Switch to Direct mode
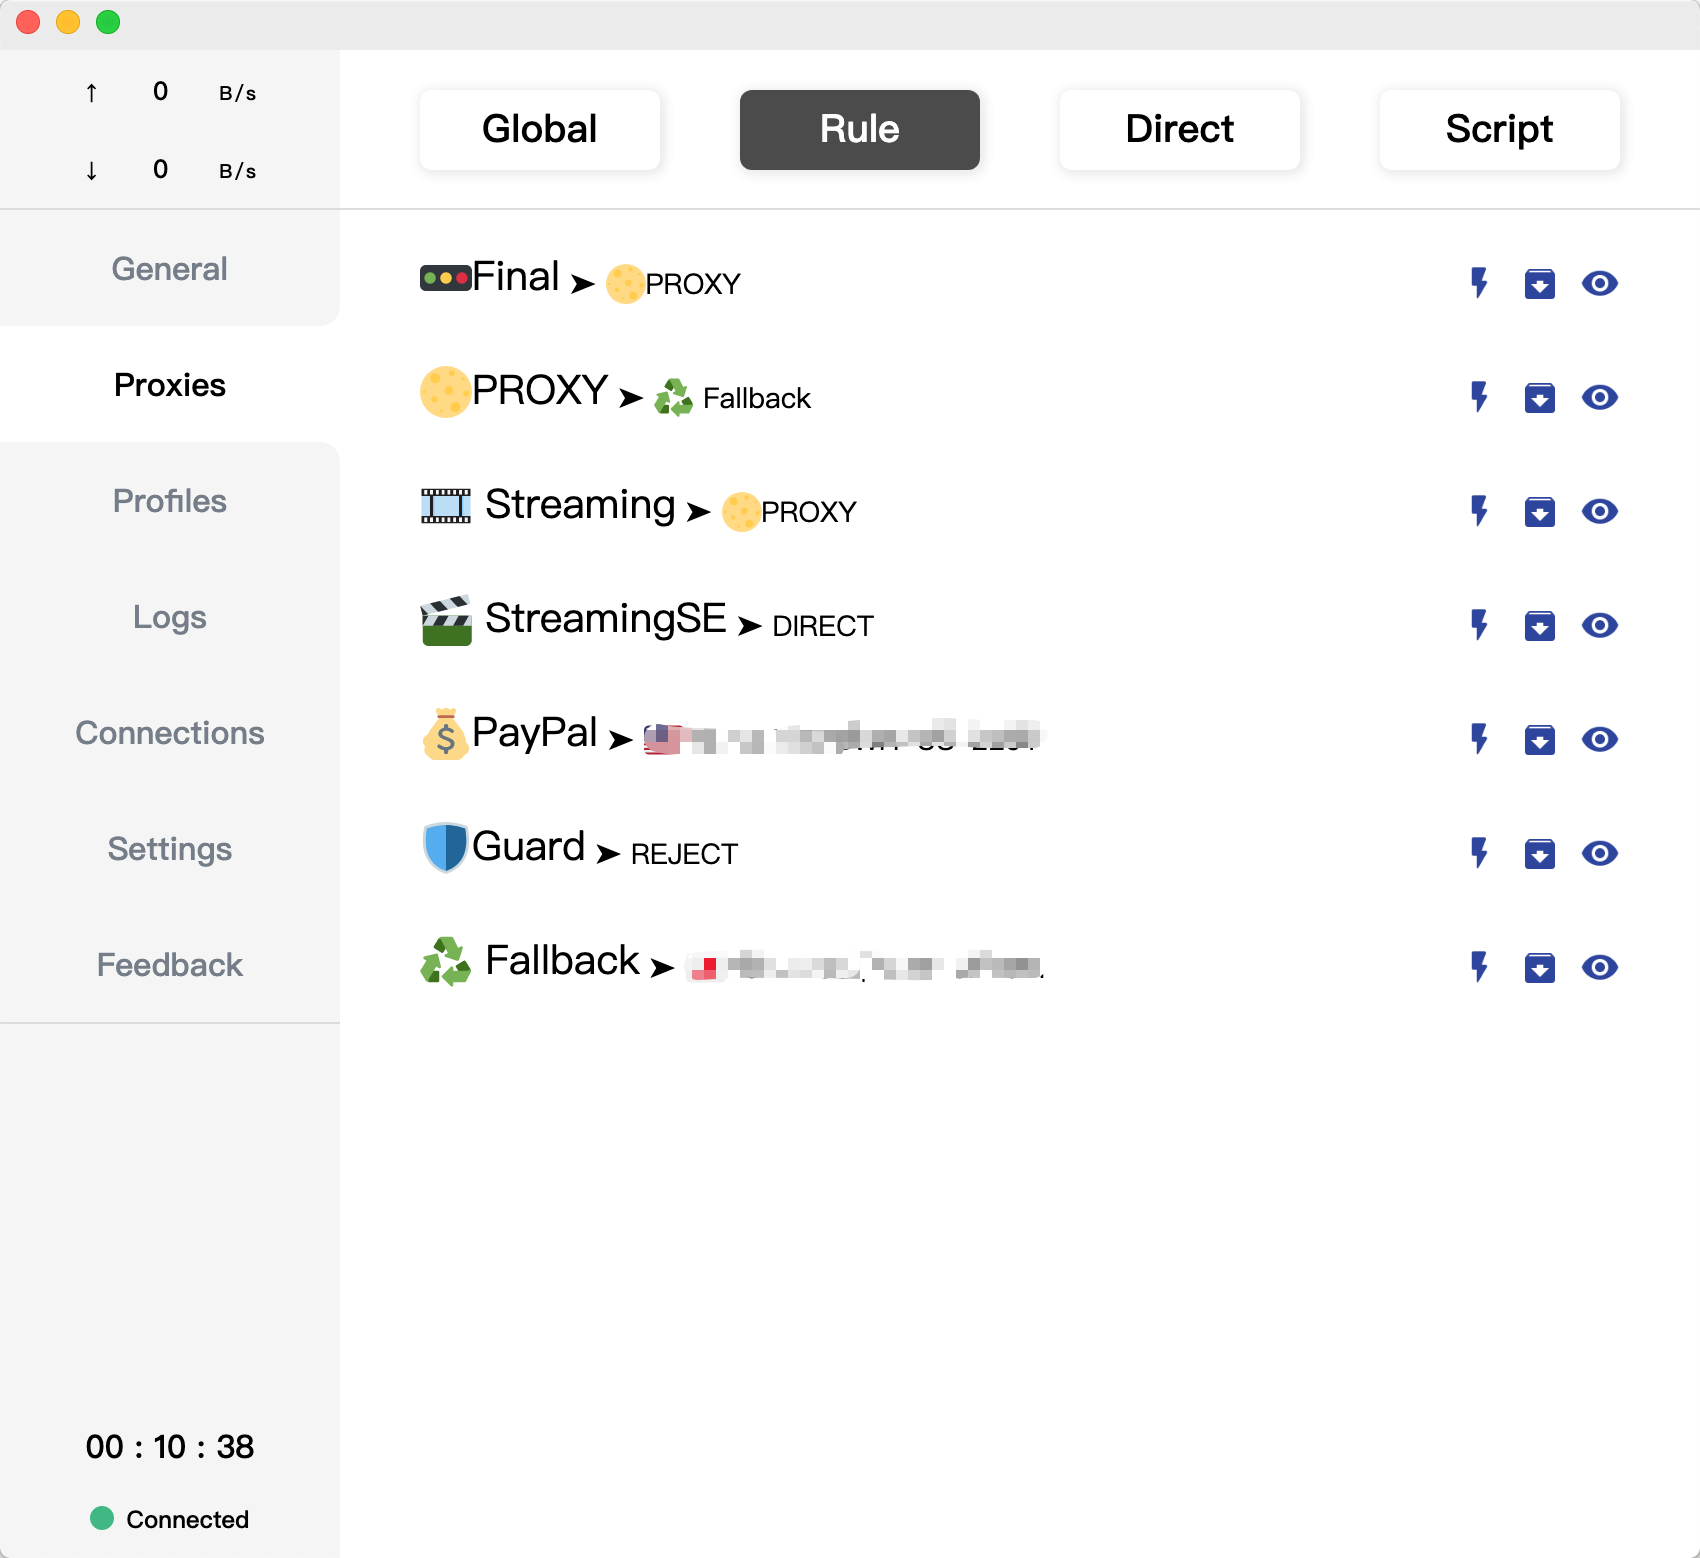The image size is (1700, 1558). click(x=1180, y=130)
